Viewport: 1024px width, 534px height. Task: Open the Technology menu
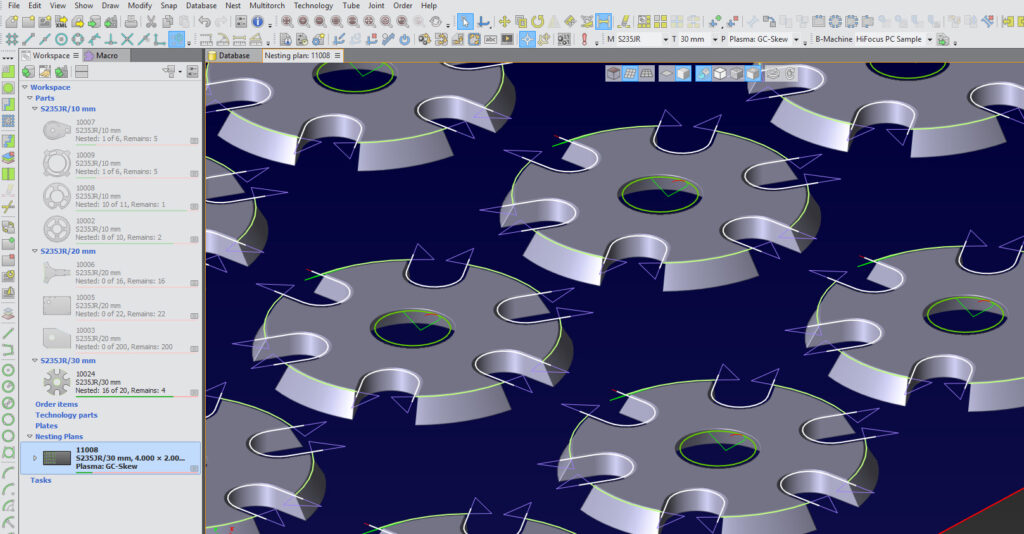click(313, 5)
